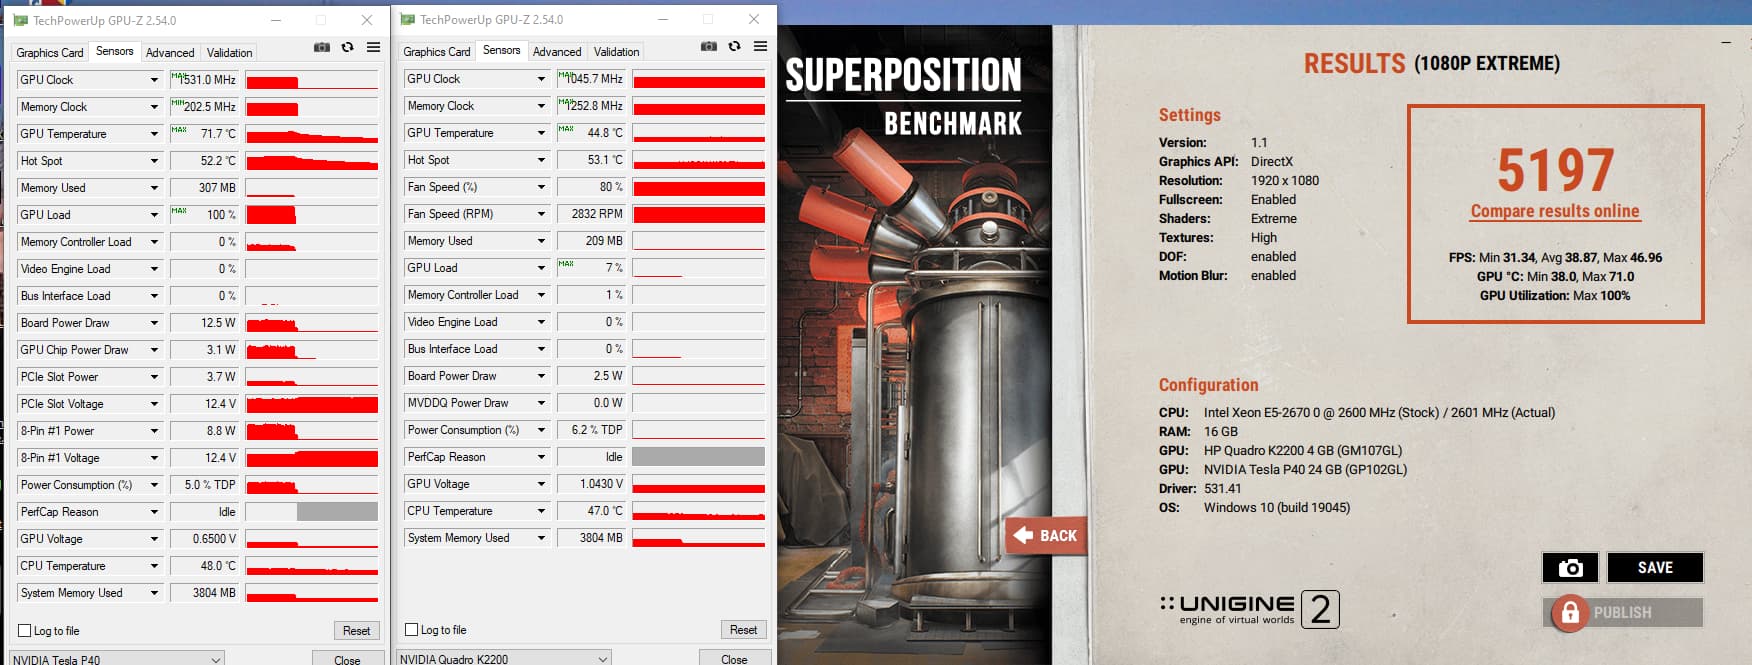Open the hamburger menu in Tesla P40 window

tap(373, 48)
